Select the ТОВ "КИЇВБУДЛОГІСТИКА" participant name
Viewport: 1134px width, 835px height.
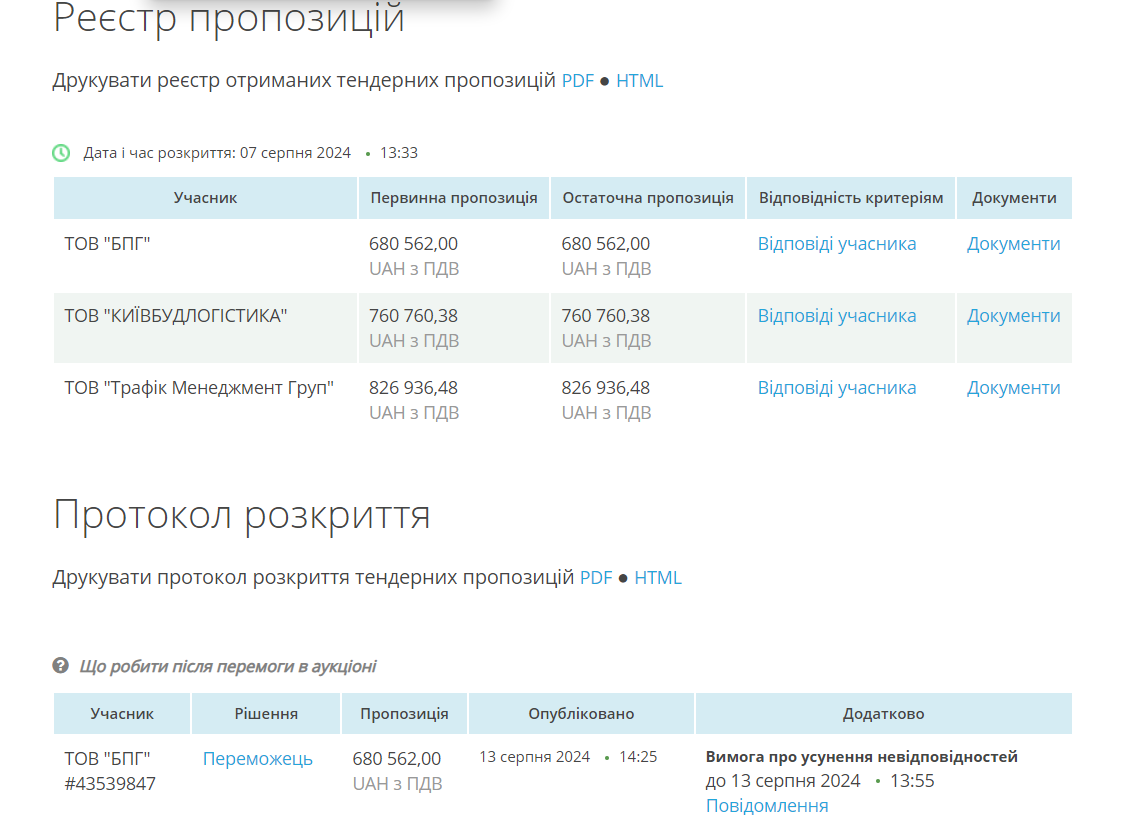point(176,316)
